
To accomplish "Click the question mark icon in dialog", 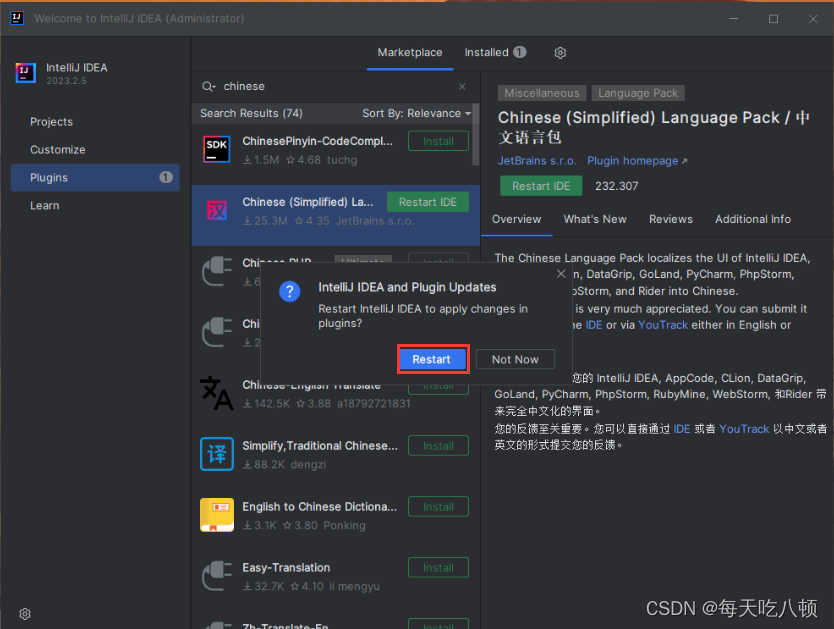I will pyautogui.click(x=289, y=291).
